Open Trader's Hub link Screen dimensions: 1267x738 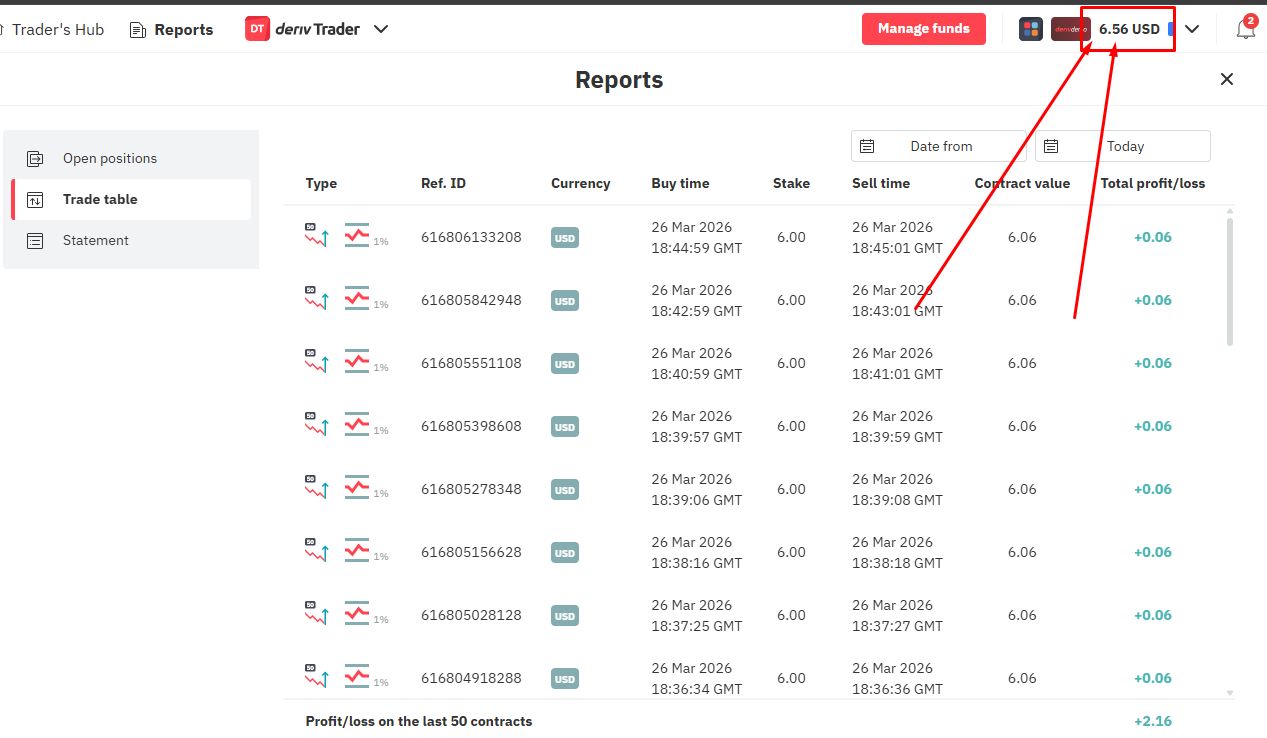pyautogui.click(x=57, y=29)
